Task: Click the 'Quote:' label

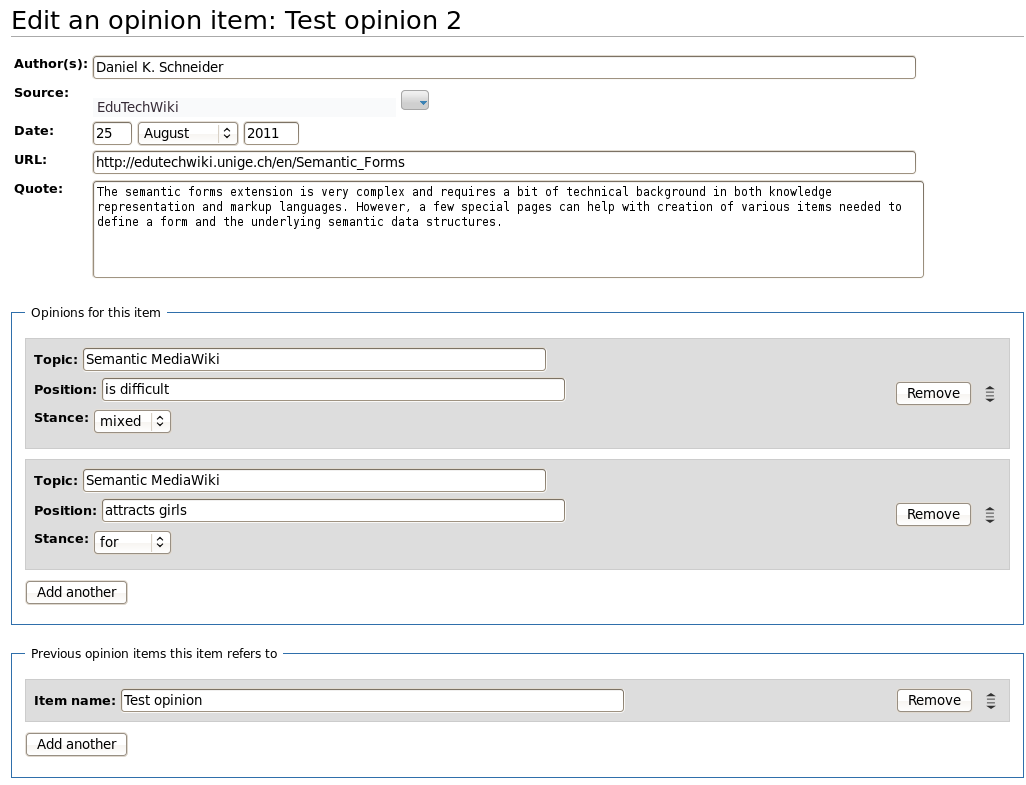Action: 39,188
